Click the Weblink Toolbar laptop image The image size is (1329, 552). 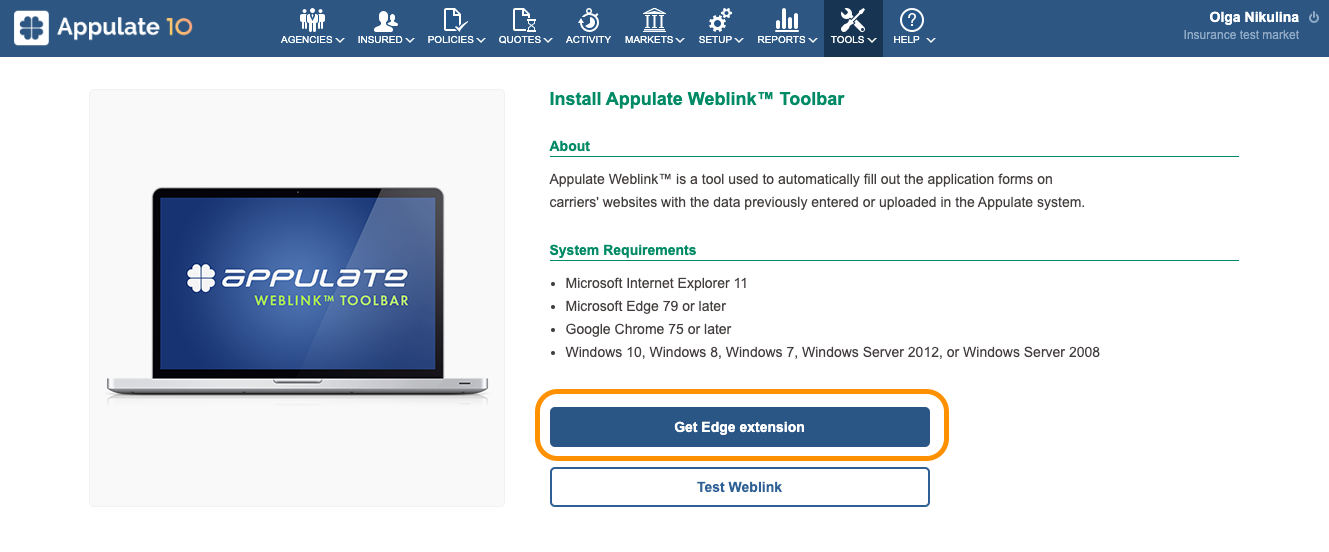[x=297, y=297]
